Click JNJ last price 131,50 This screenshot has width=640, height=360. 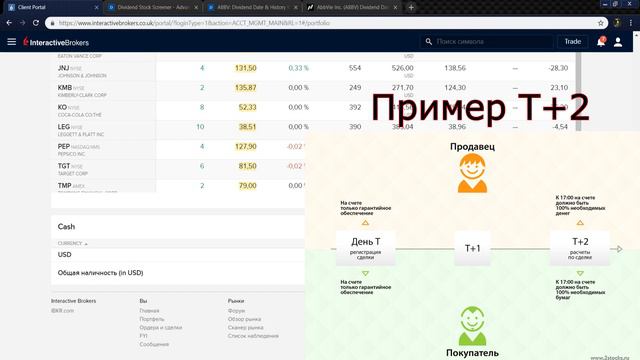(246, 68)
